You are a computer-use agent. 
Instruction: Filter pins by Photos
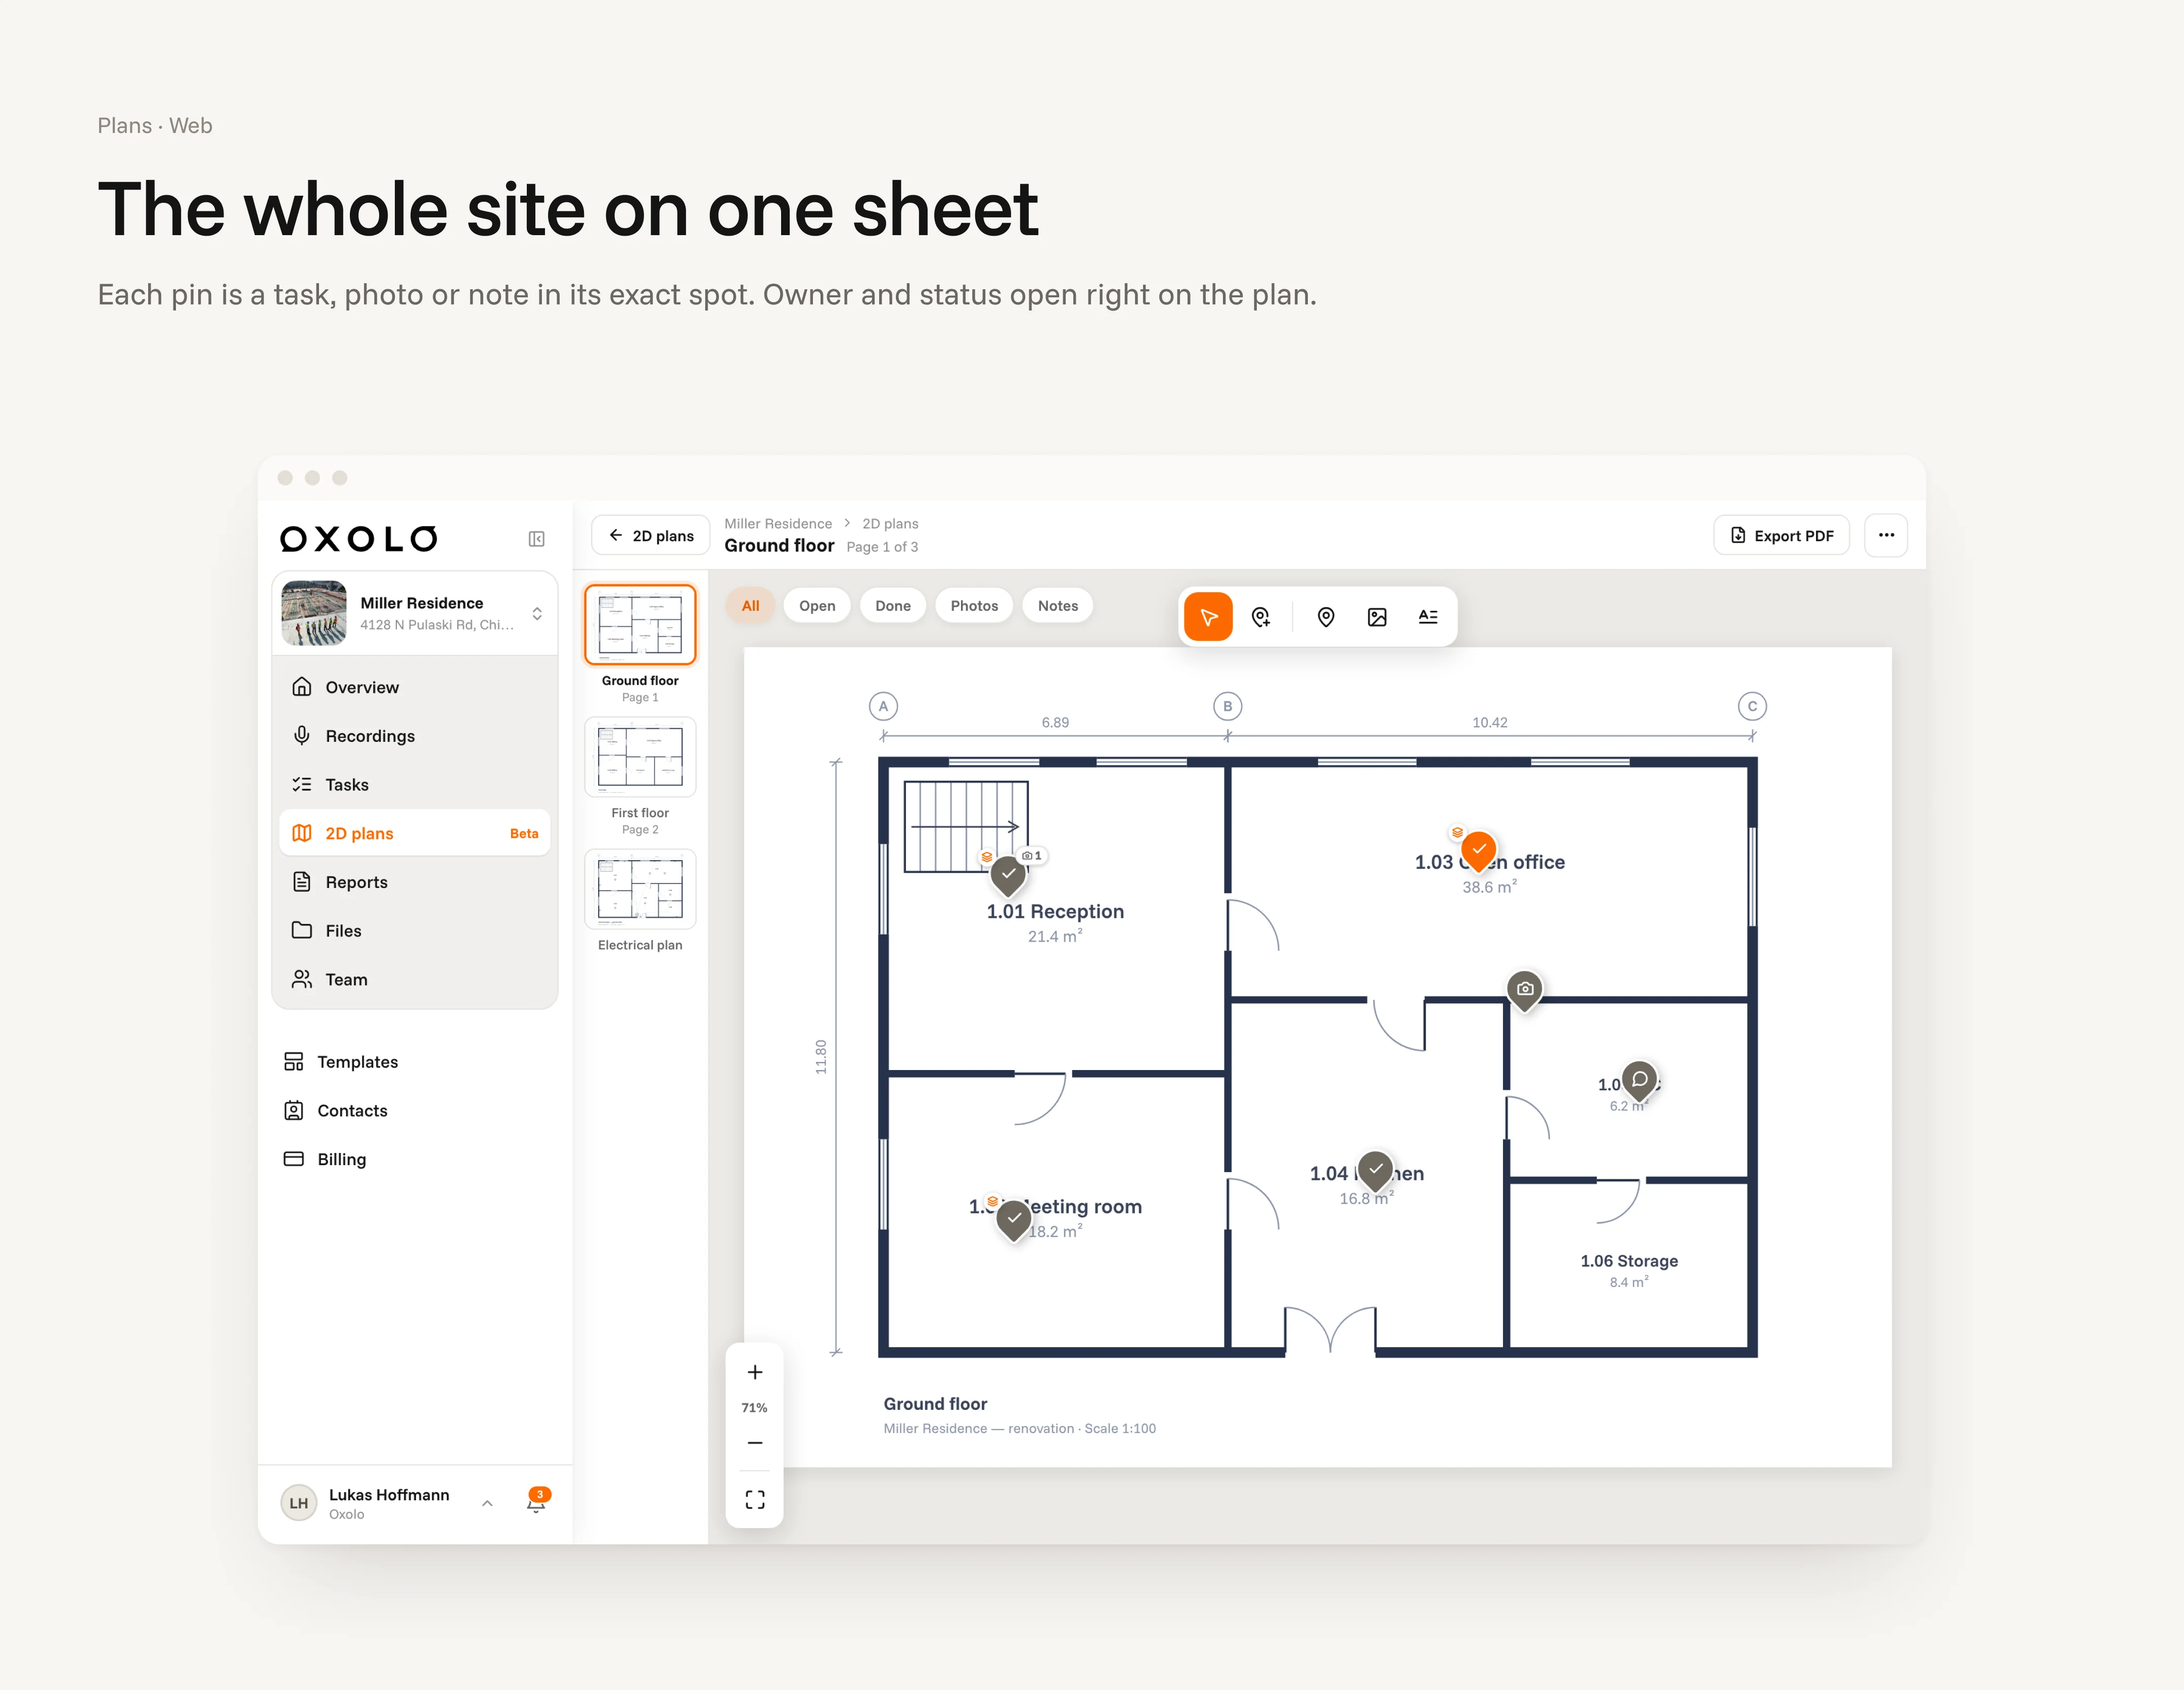coord(974,605)
